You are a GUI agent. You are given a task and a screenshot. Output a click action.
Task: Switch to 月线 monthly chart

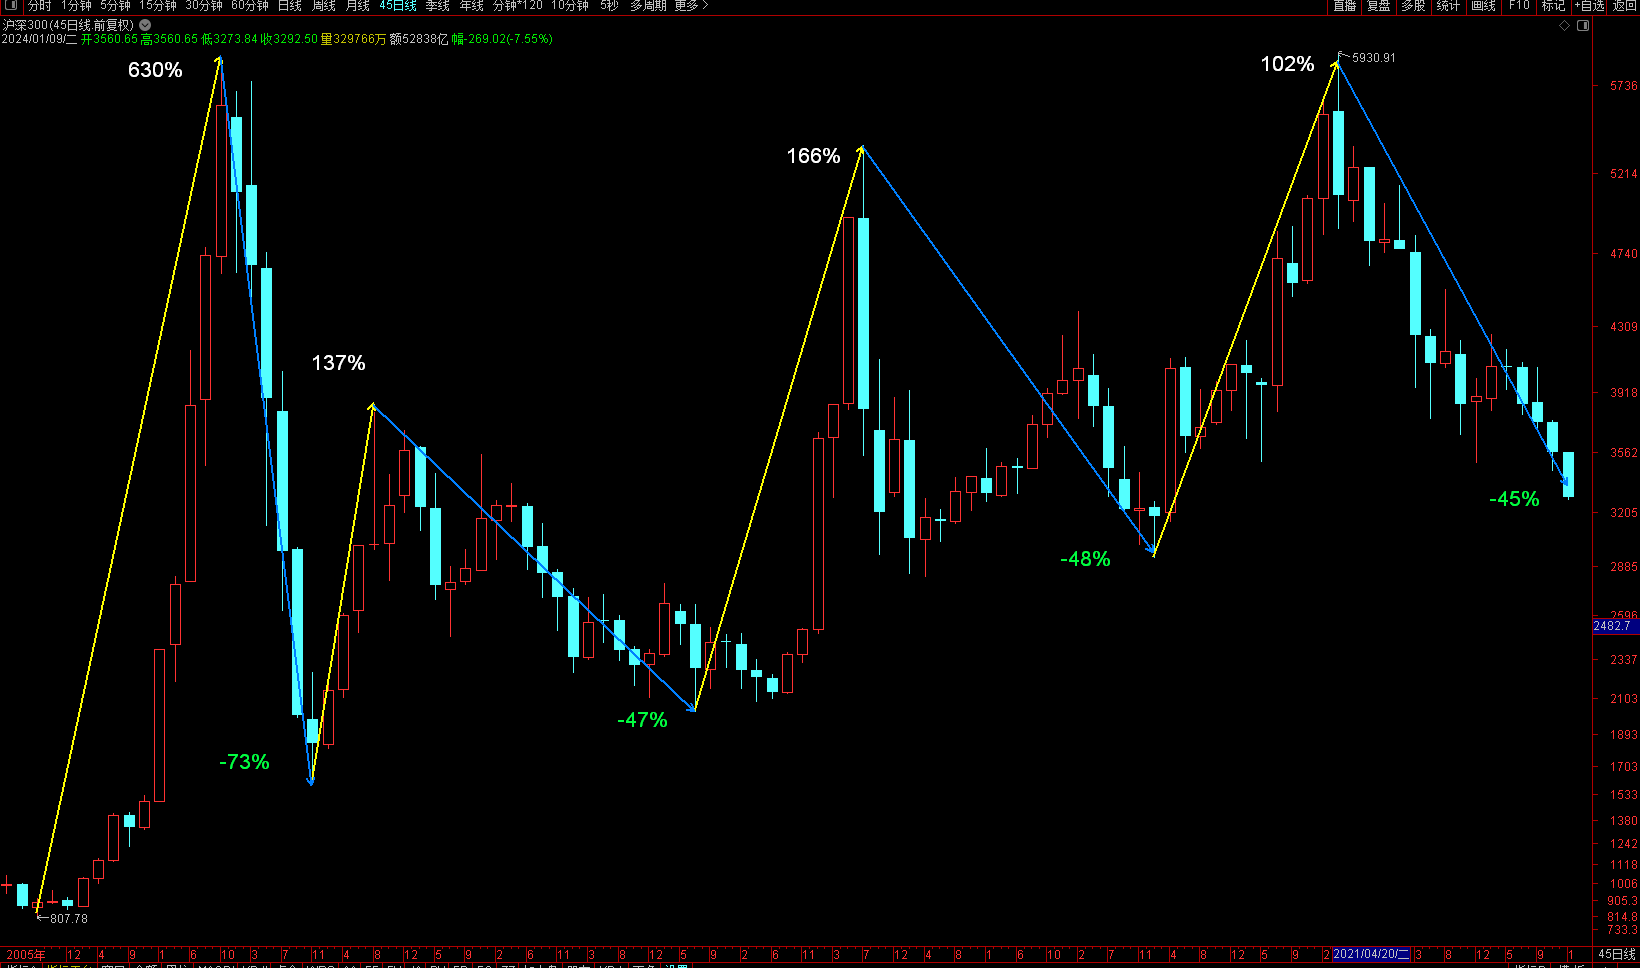point(358,5)
